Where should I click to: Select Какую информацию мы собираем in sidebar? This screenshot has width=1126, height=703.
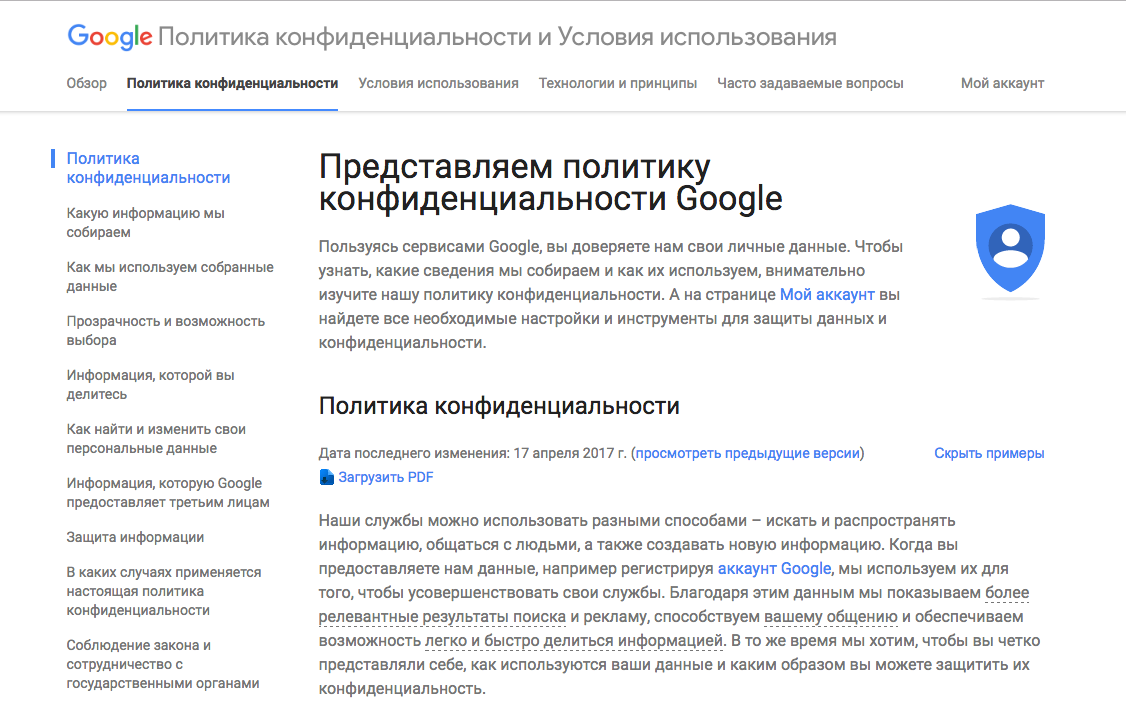coord(146,223)
